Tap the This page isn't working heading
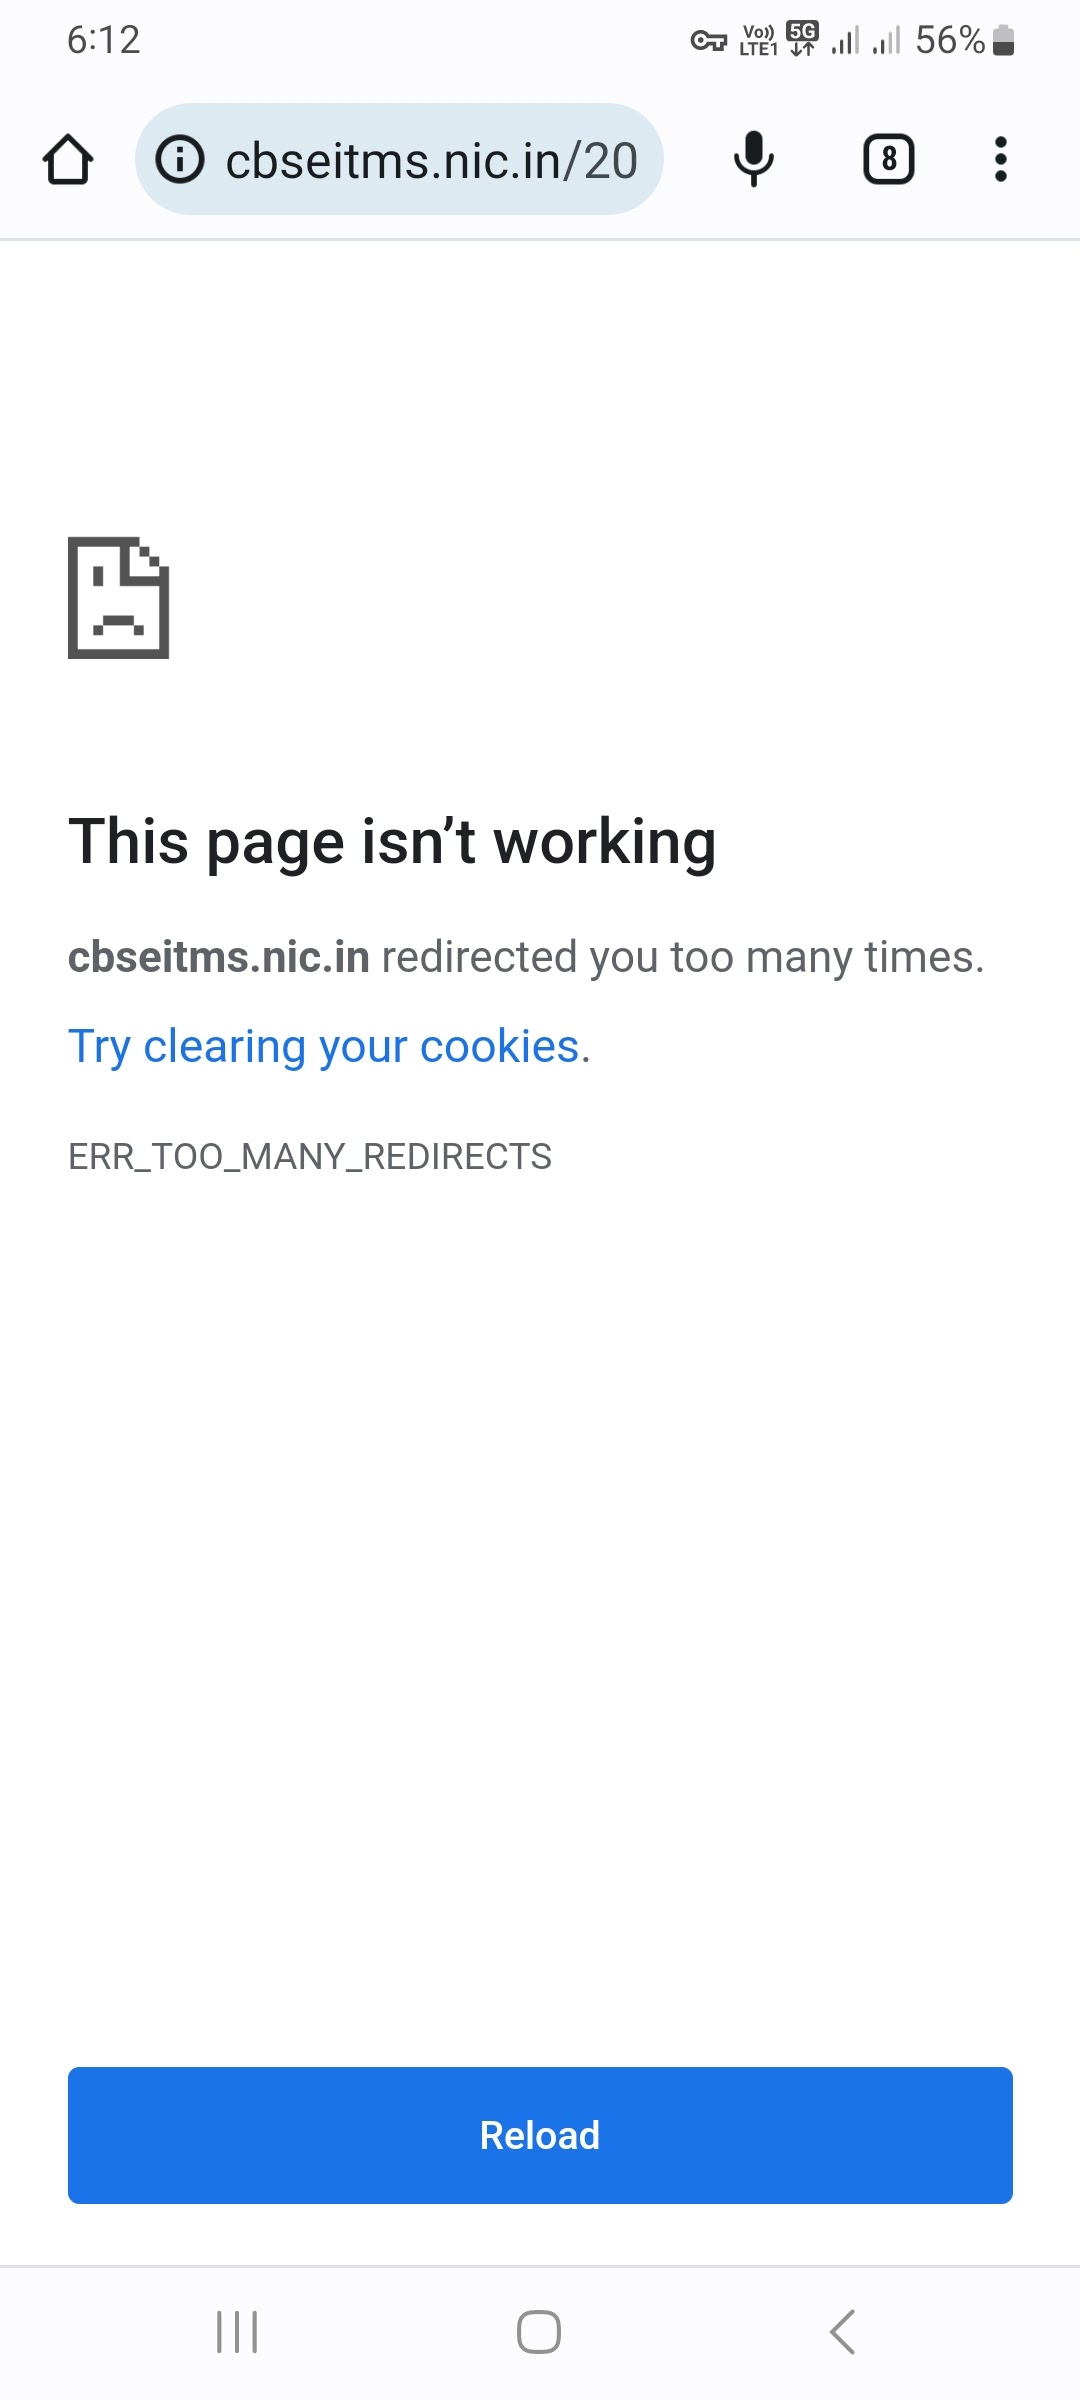Image resolution: width=1080 pixels, height=2400 pixels. point(392,842)
